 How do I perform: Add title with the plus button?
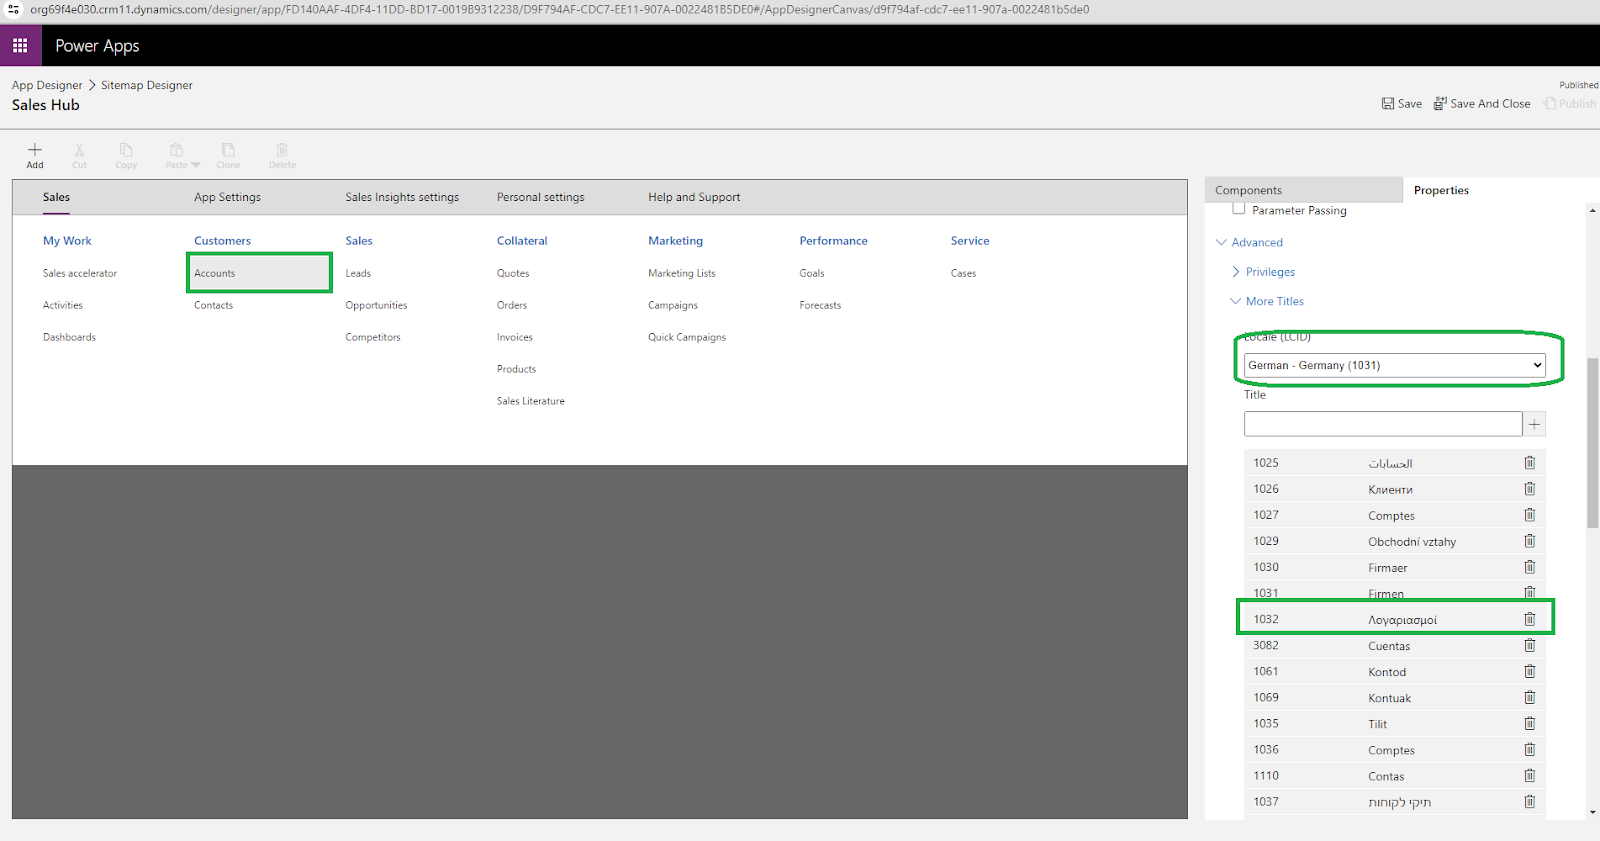1534,424
